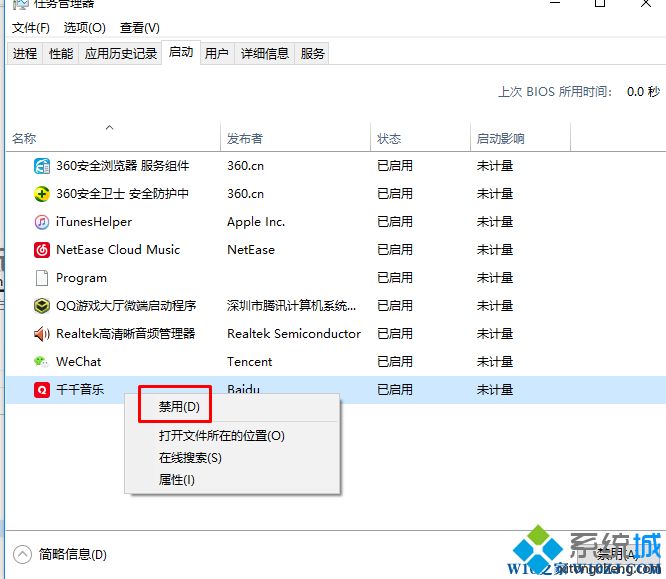Image resolution: width=666 pixels, height=579 pixels.
Task: Click the NetEase Cloud Music red icon
Action: 42,250
